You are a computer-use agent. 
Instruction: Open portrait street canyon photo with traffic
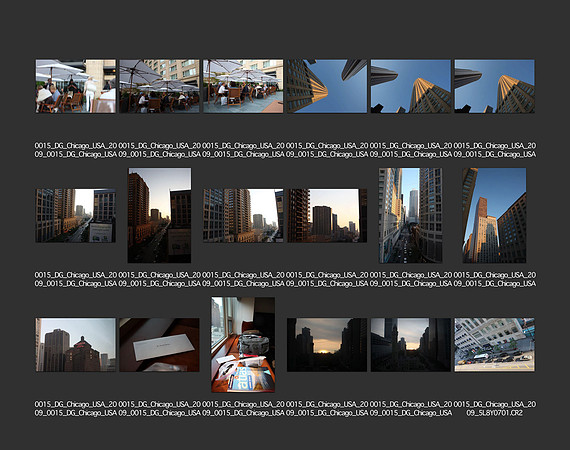[x=410, y=215]
